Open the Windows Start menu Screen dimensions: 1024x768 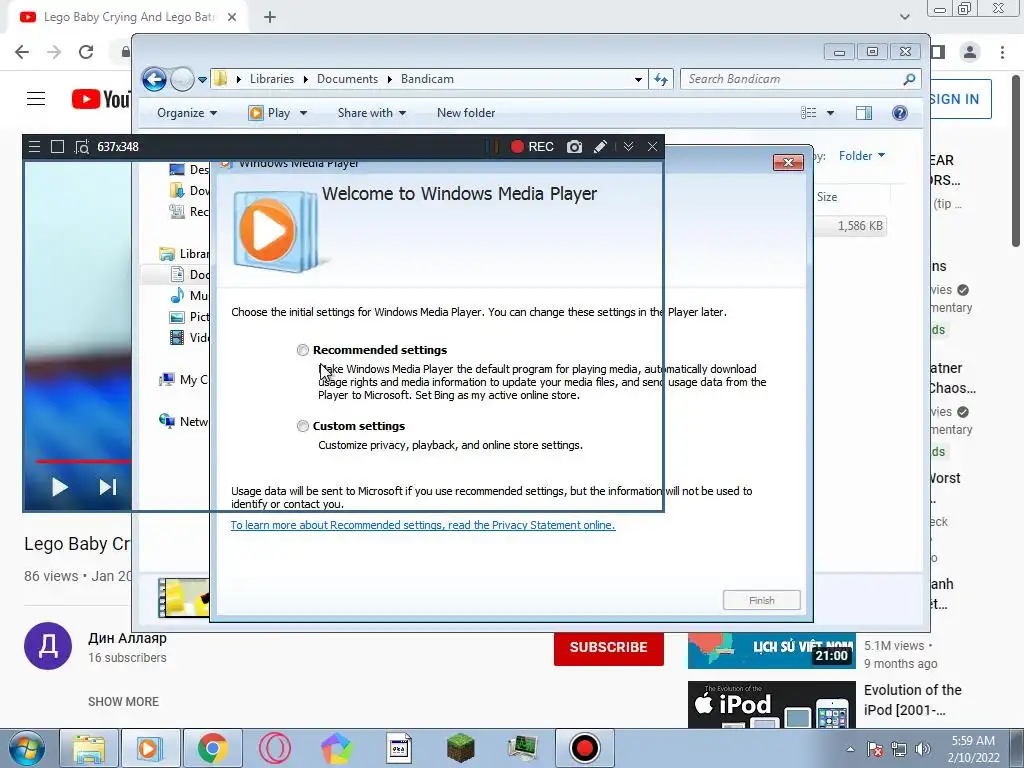[x=27, y=748]
